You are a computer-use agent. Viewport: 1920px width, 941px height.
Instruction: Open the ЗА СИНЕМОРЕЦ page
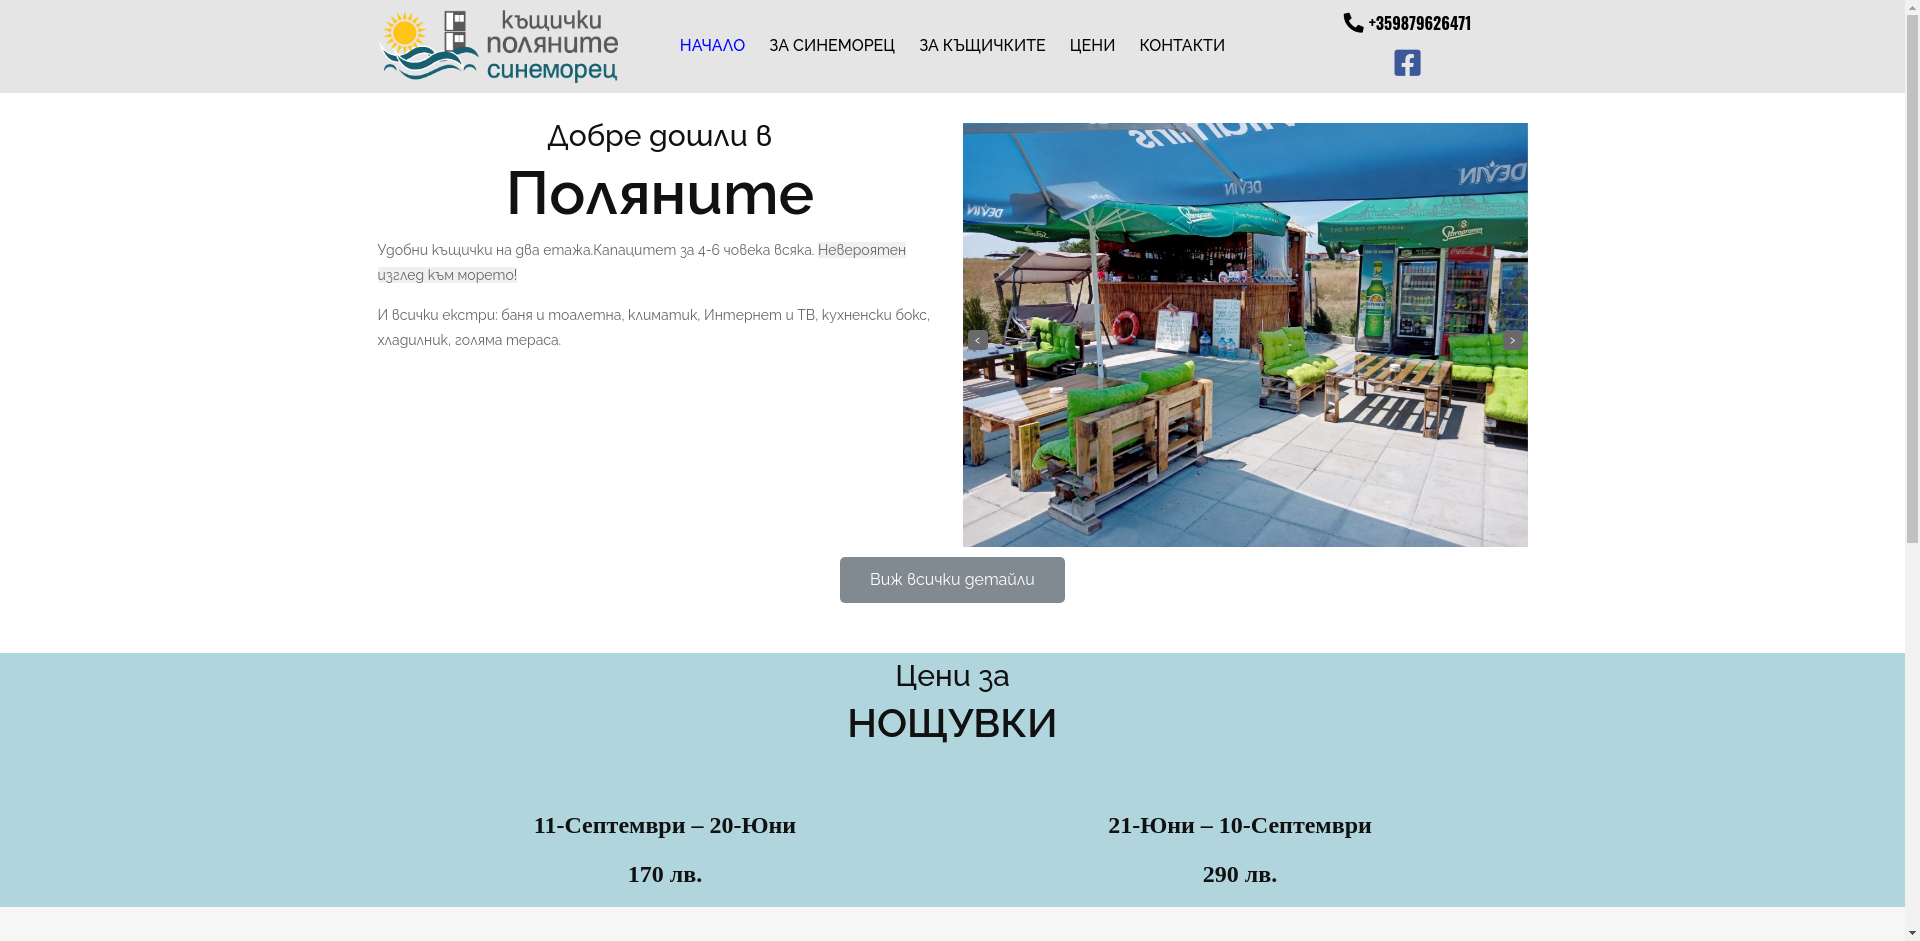831,45
